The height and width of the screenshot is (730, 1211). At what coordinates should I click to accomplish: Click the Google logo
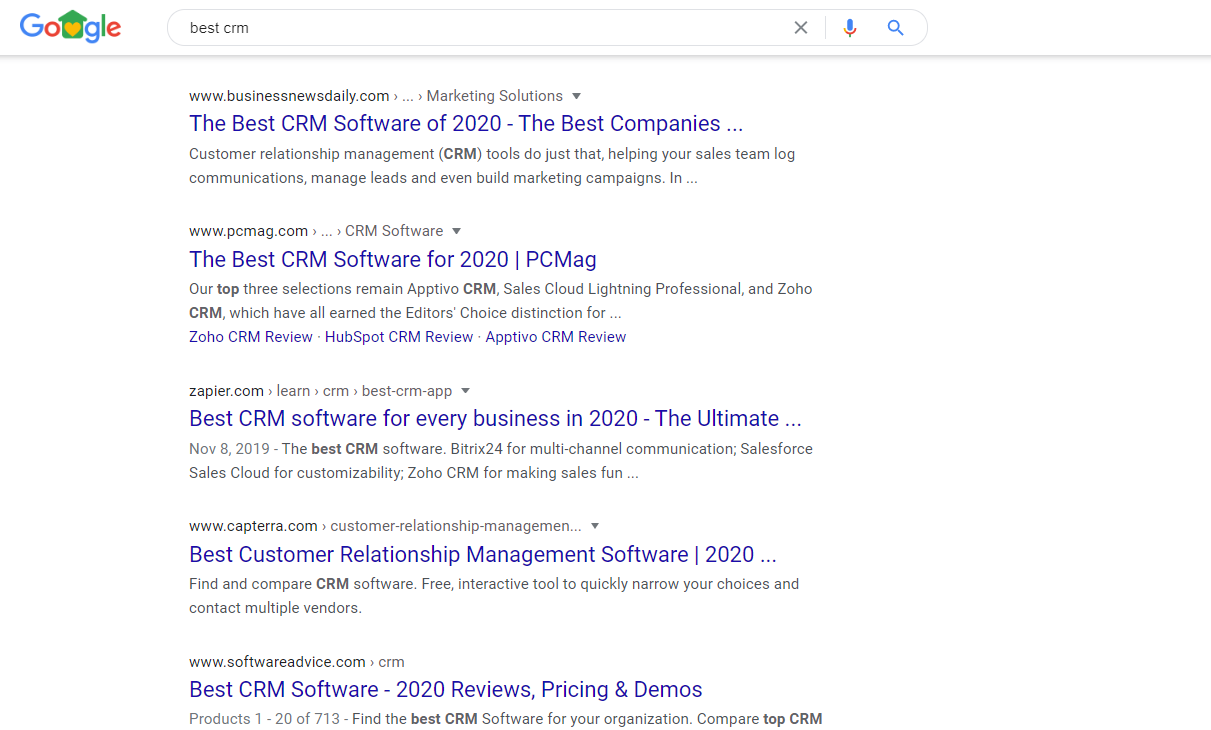70,27
